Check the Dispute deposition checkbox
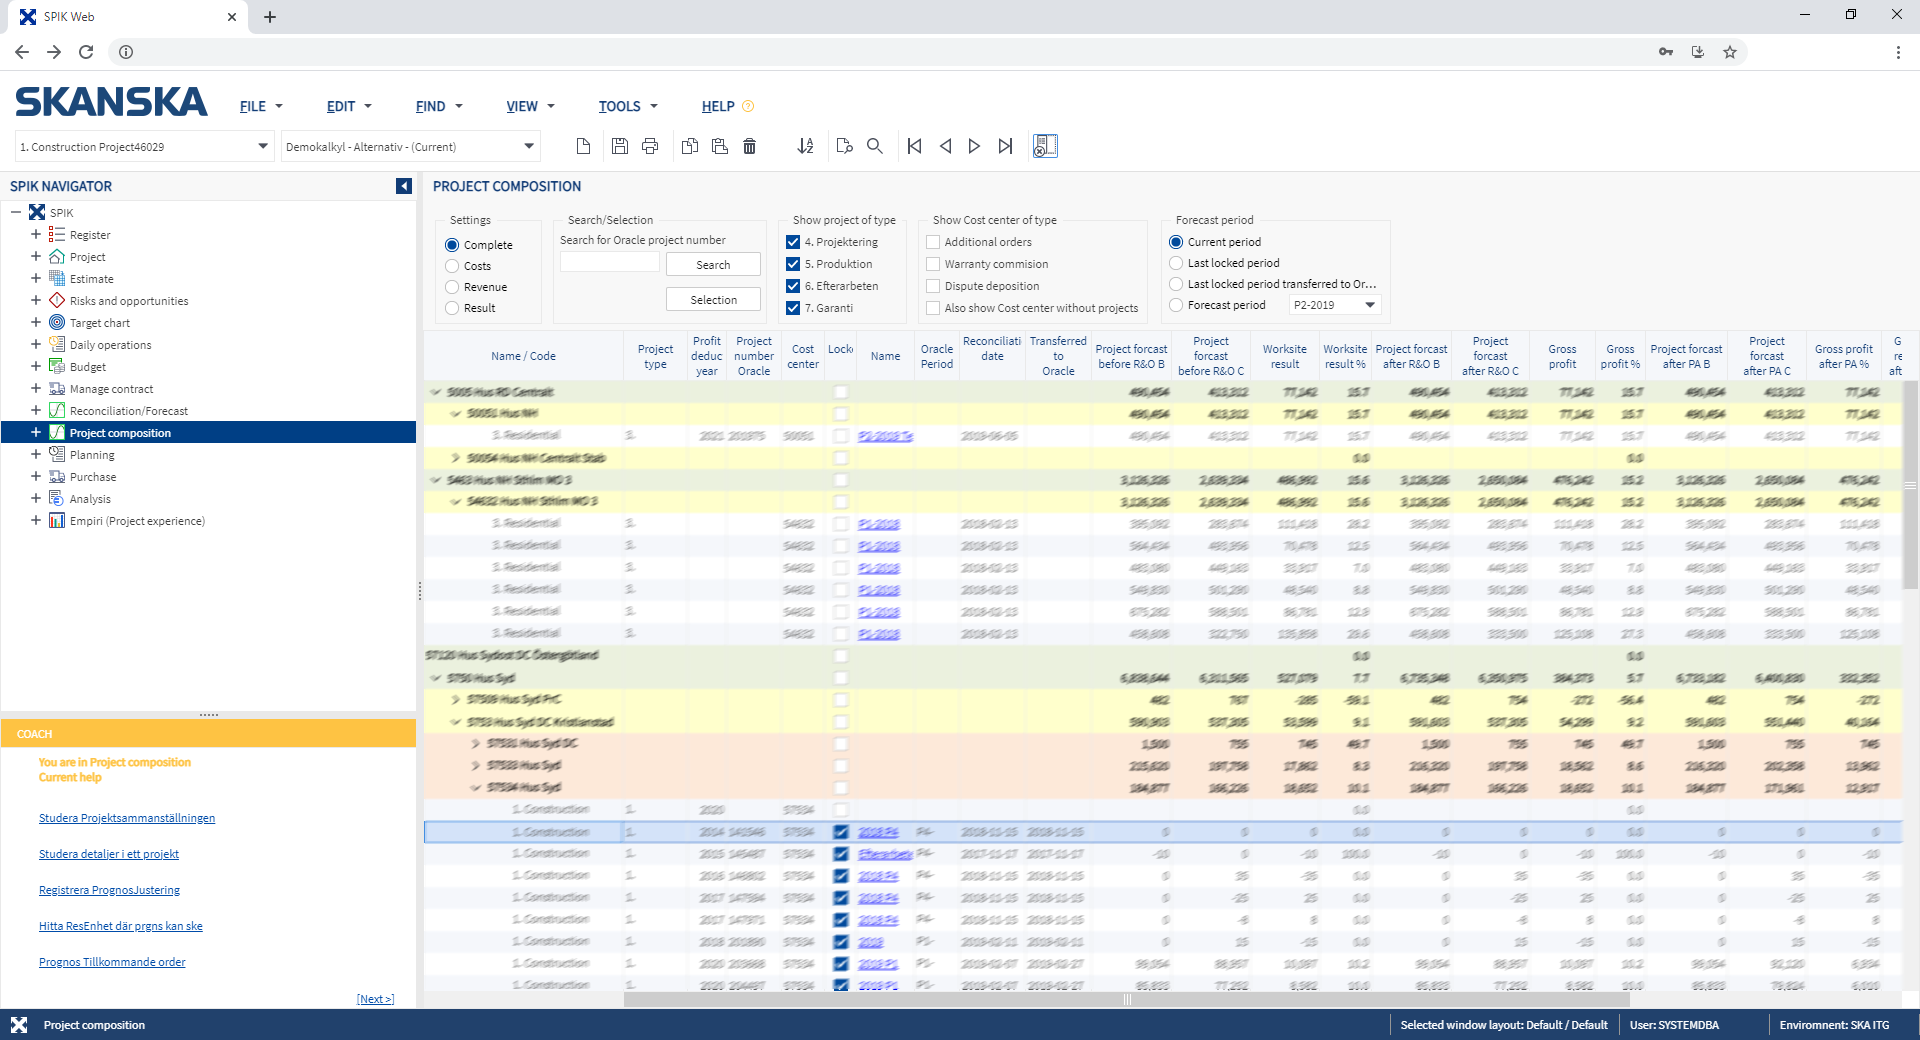Screen dimensions: 1920x1040 (933, 286)
